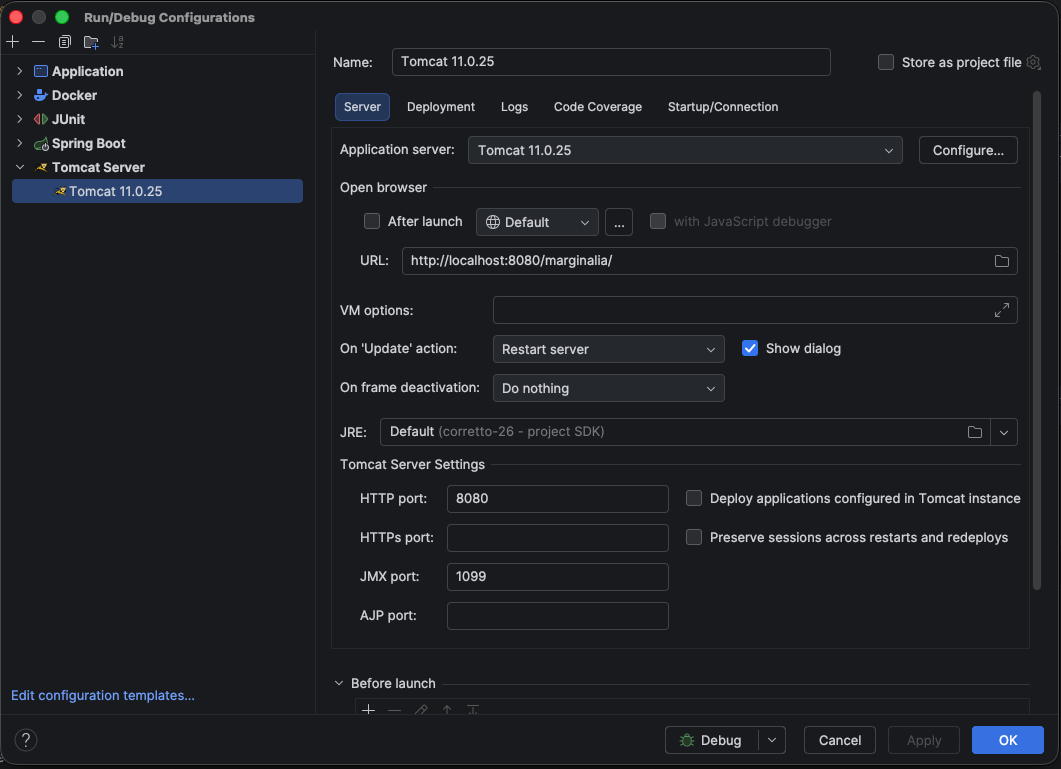Click the Debug button
The height and width of the screenshot is (769, 1061).
click(712, 741)
